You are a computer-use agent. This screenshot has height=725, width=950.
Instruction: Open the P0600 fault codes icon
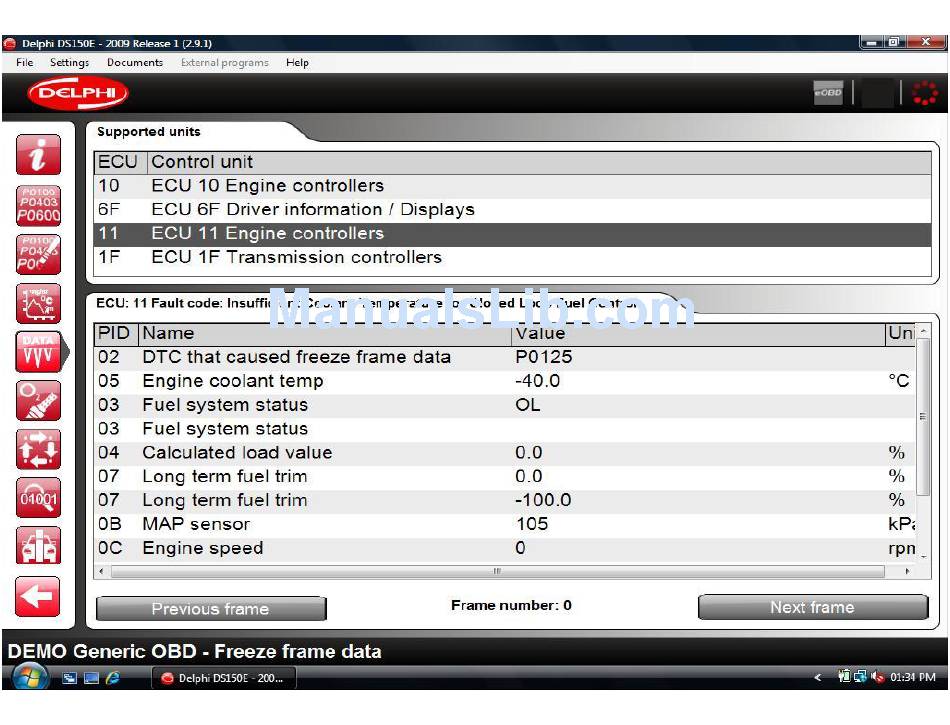pos(39,205)
